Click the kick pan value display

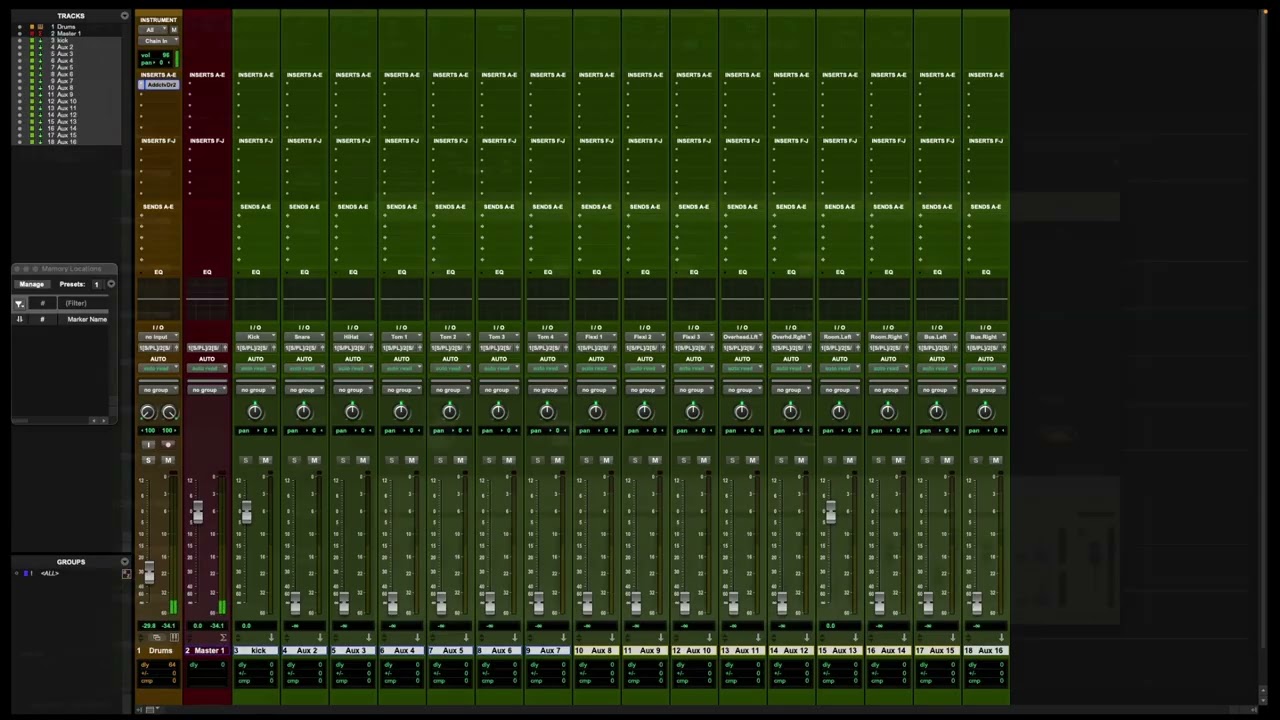point(255,431)
